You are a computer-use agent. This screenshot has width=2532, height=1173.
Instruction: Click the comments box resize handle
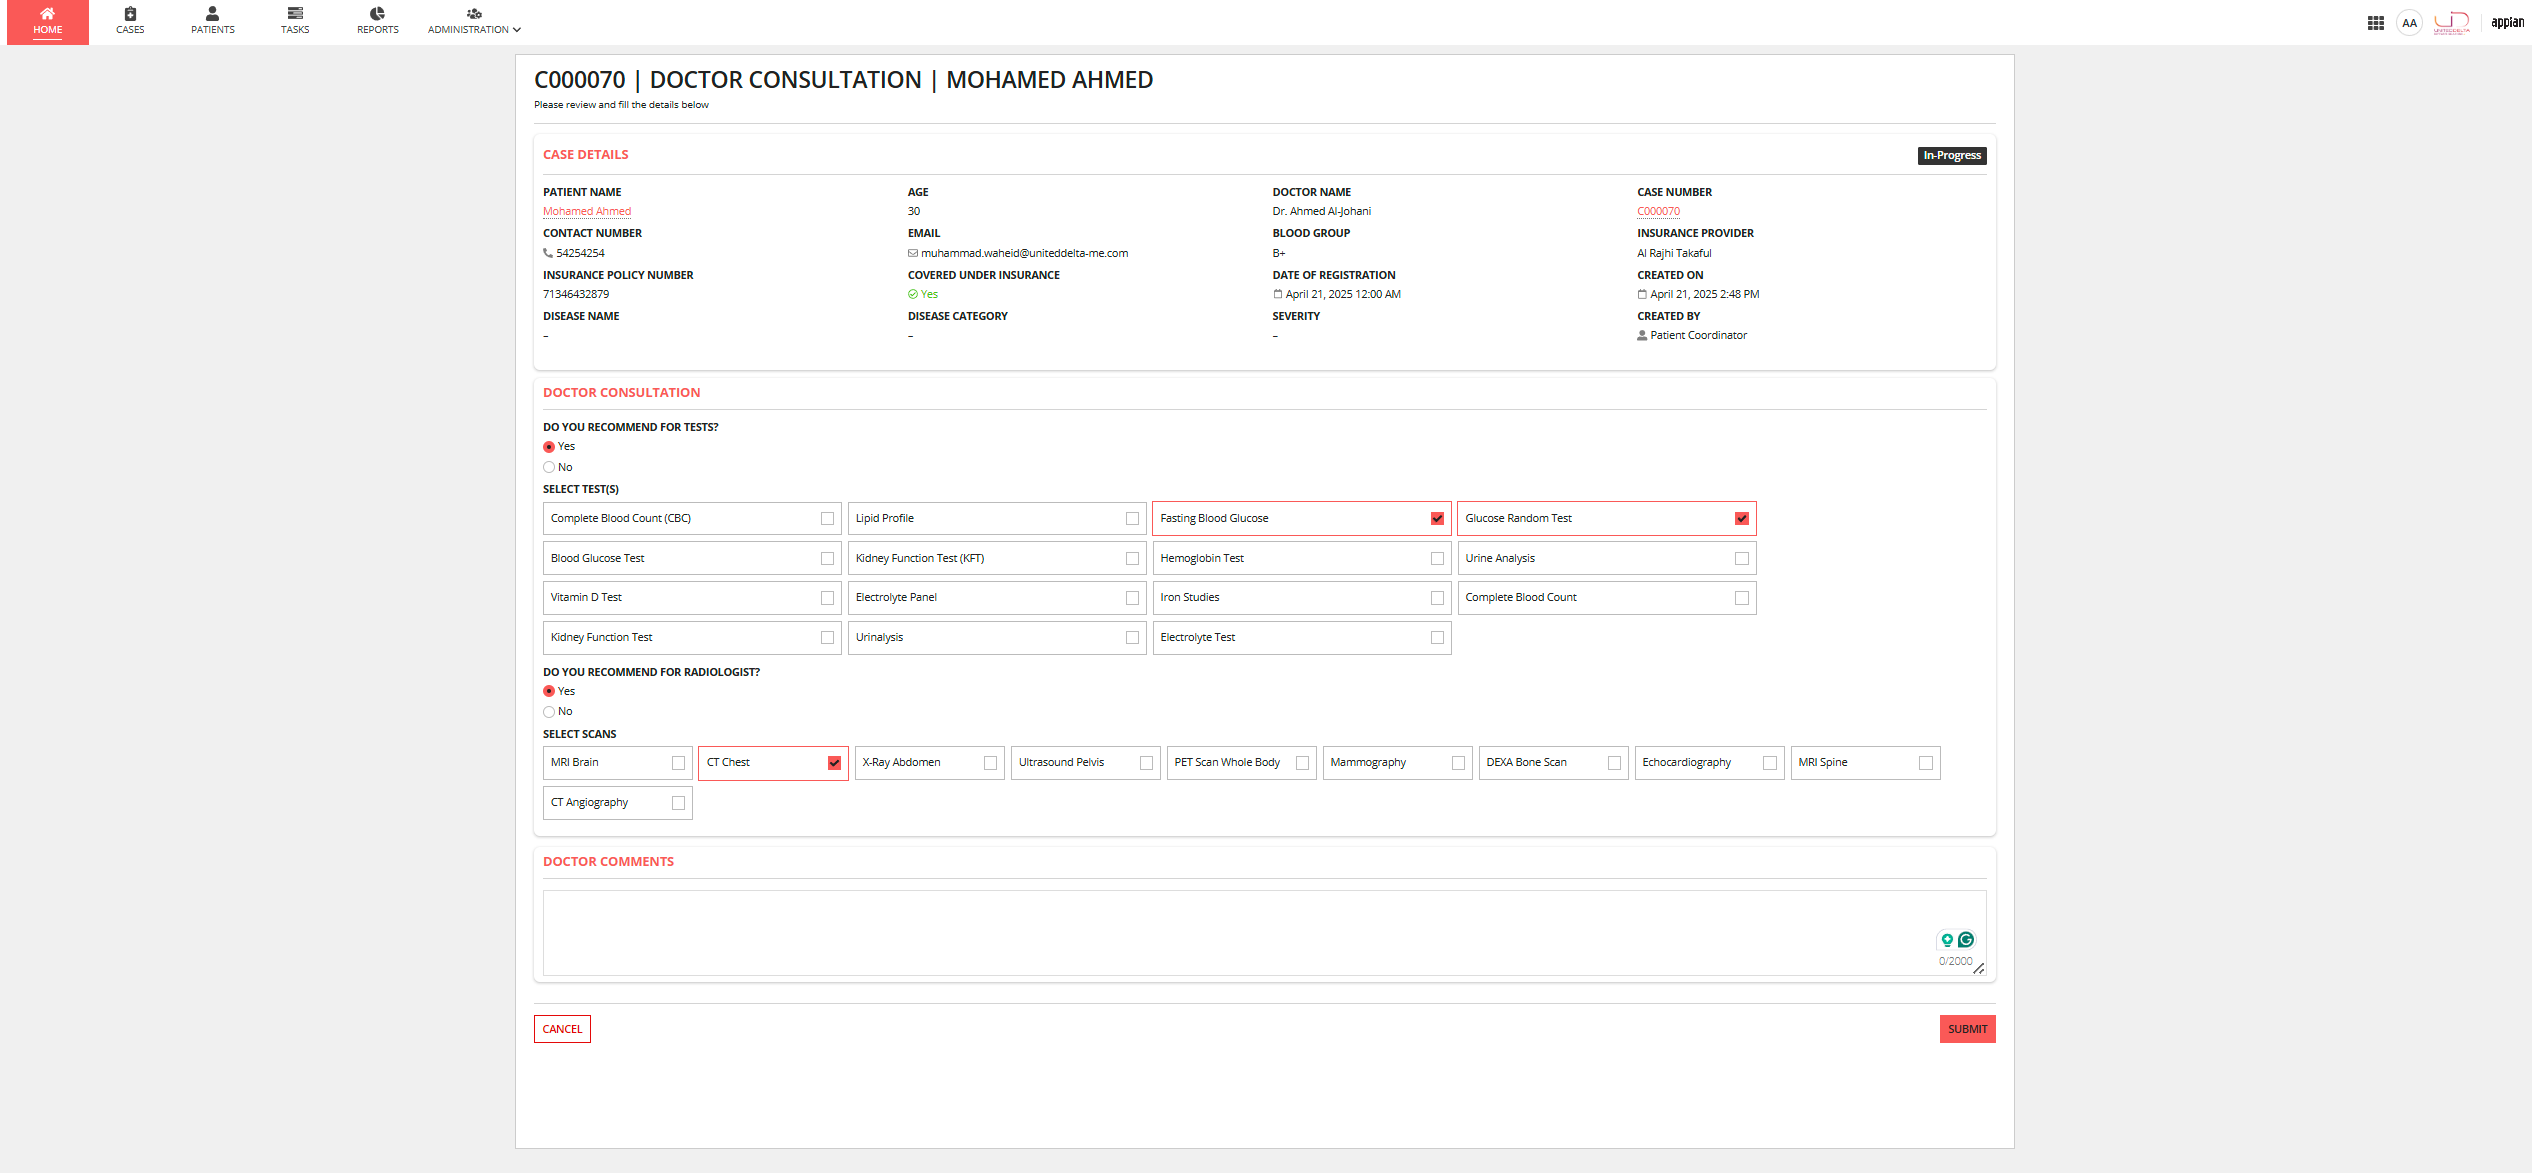click(x=1979, y=968)
